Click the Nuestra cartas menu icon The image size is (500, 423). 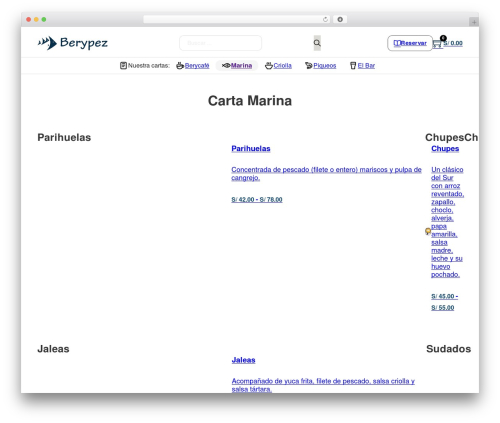point(123,66)
